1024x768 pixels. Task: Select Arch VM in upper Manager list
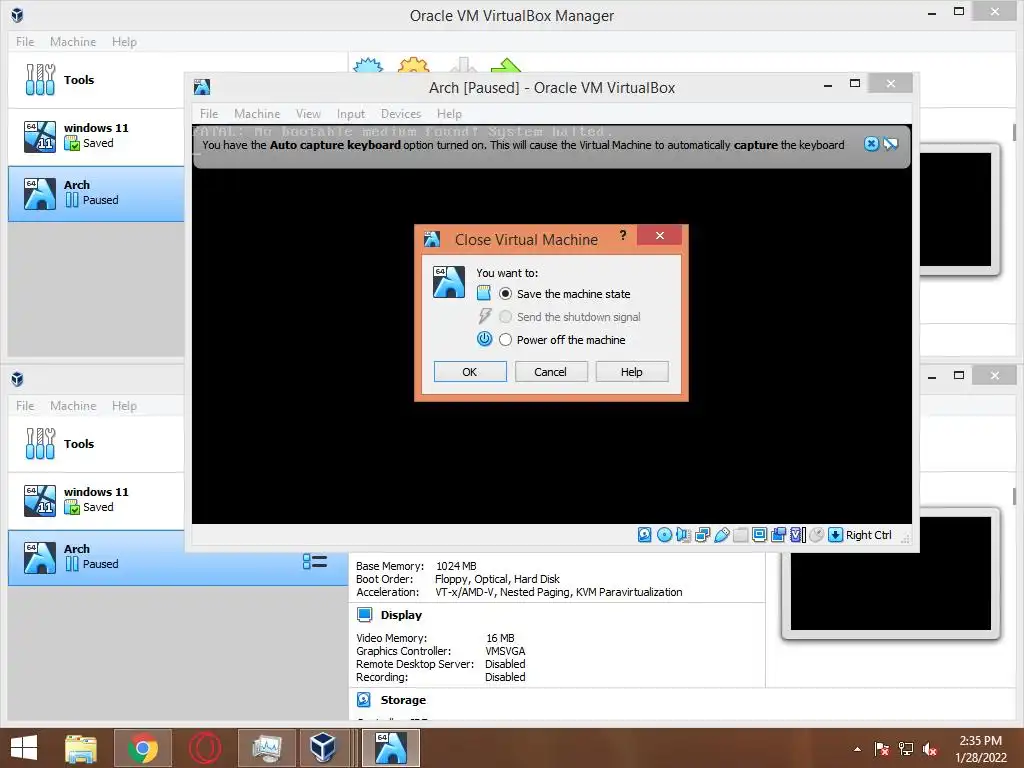coord(96,193)
